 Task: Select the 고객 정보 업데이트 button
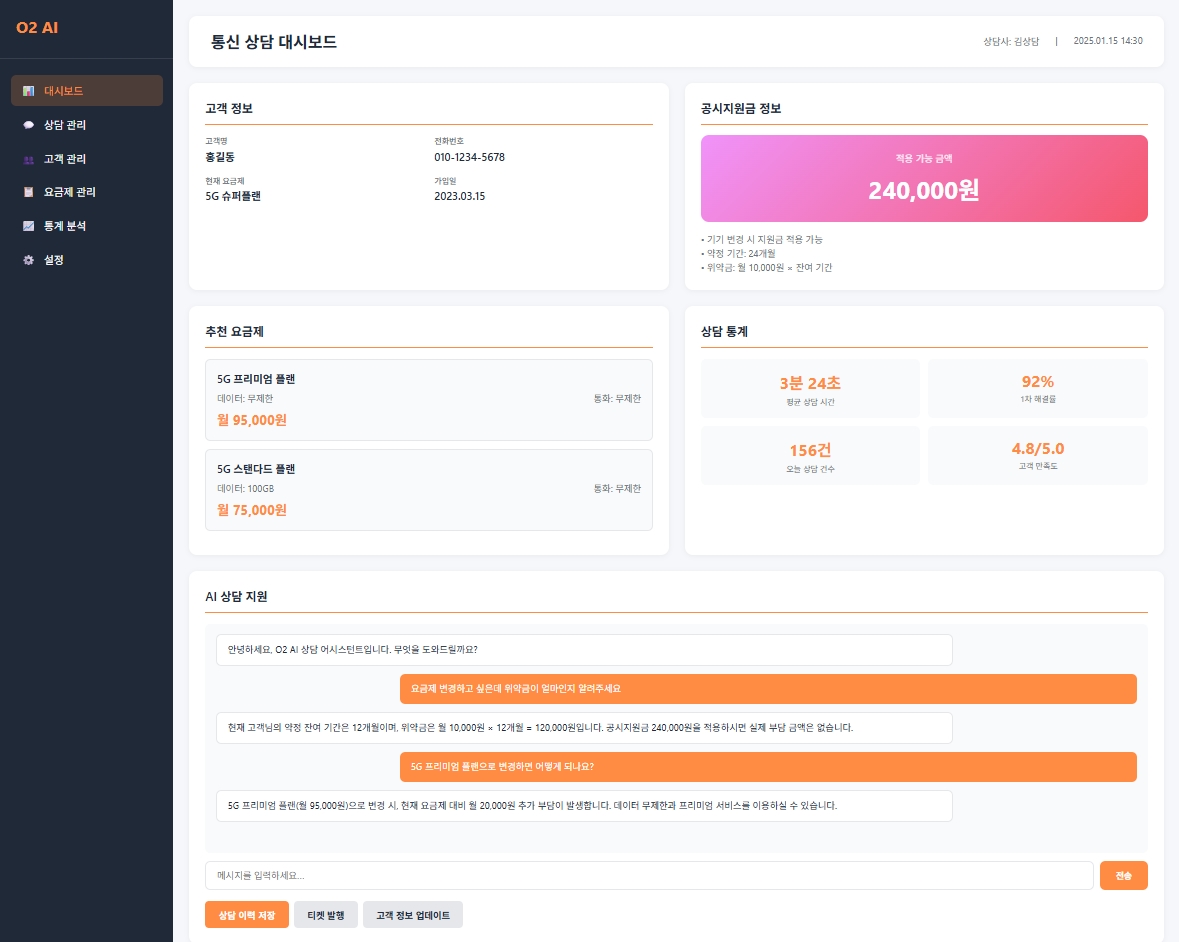click(413, 914)
